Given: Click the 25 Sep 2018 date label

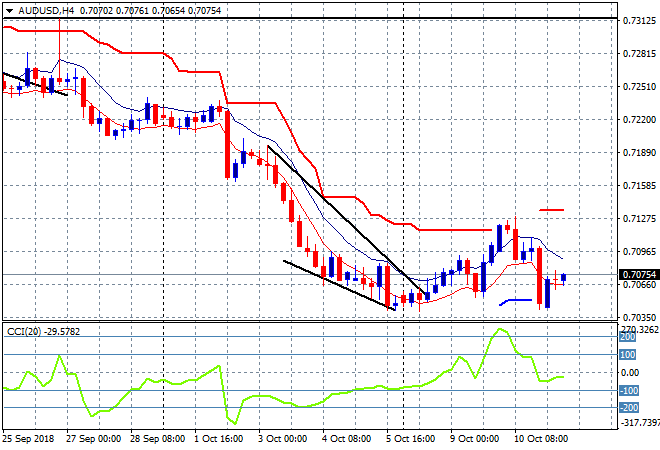Looking at the screenshot, I should 28,439.
